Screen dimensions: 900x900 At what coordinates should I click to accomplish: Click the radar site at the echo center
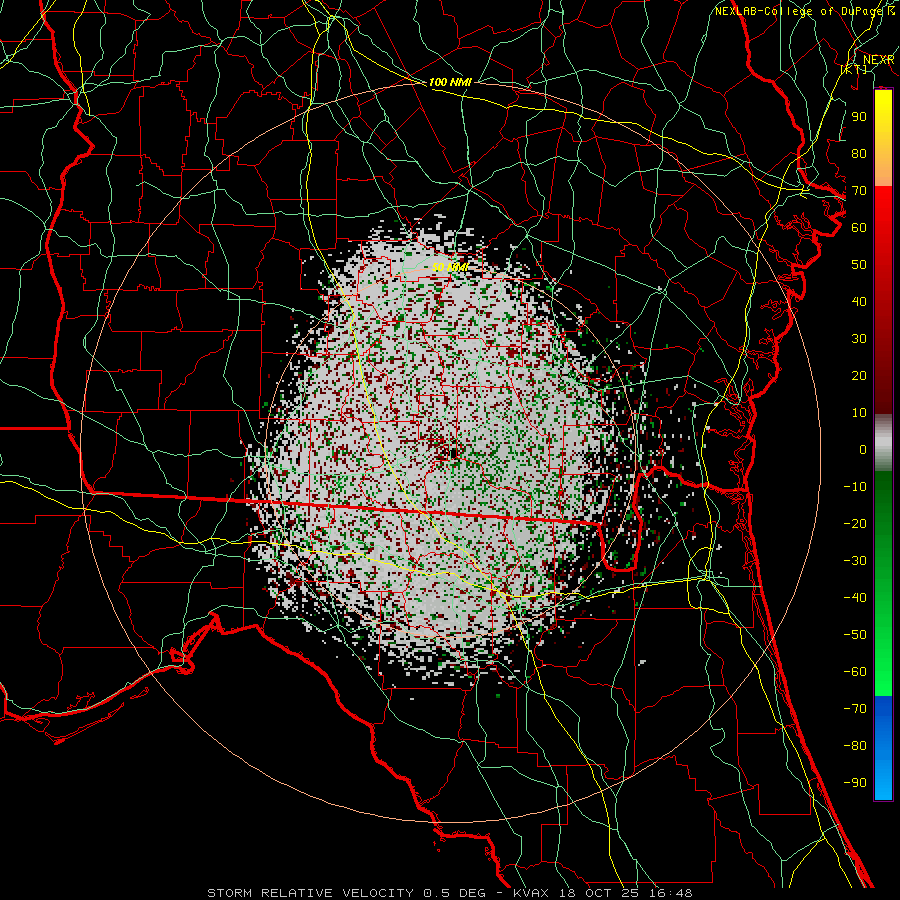point(454,454)
